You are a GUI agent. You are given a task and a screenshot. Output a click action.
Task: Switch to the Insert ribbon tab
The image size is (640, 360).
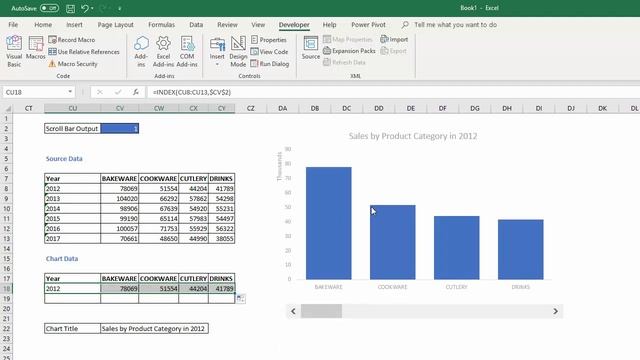[74, 24]
